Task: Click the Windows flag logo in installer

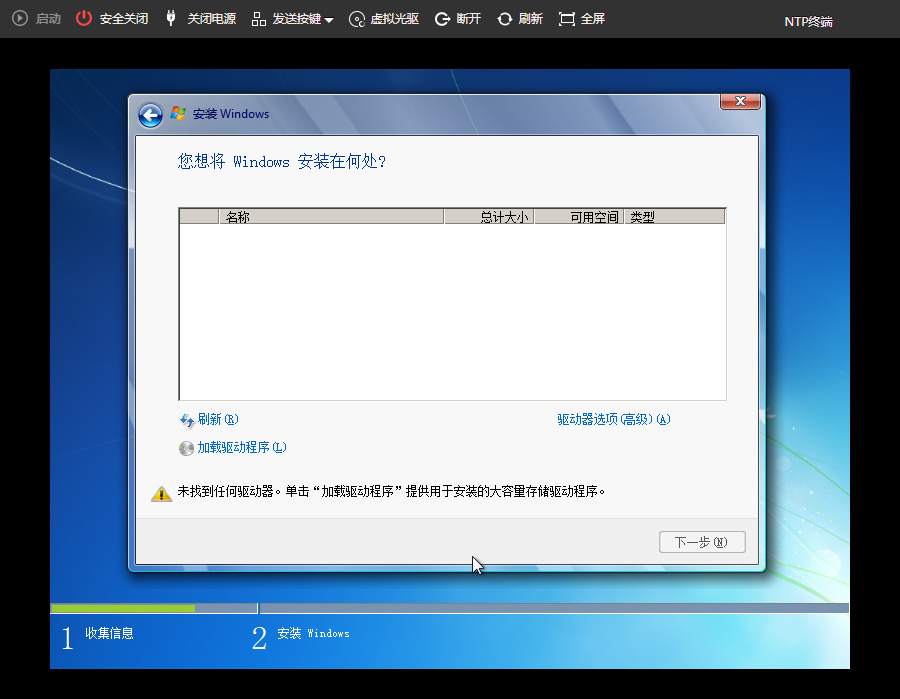Action: pos(178,113)
